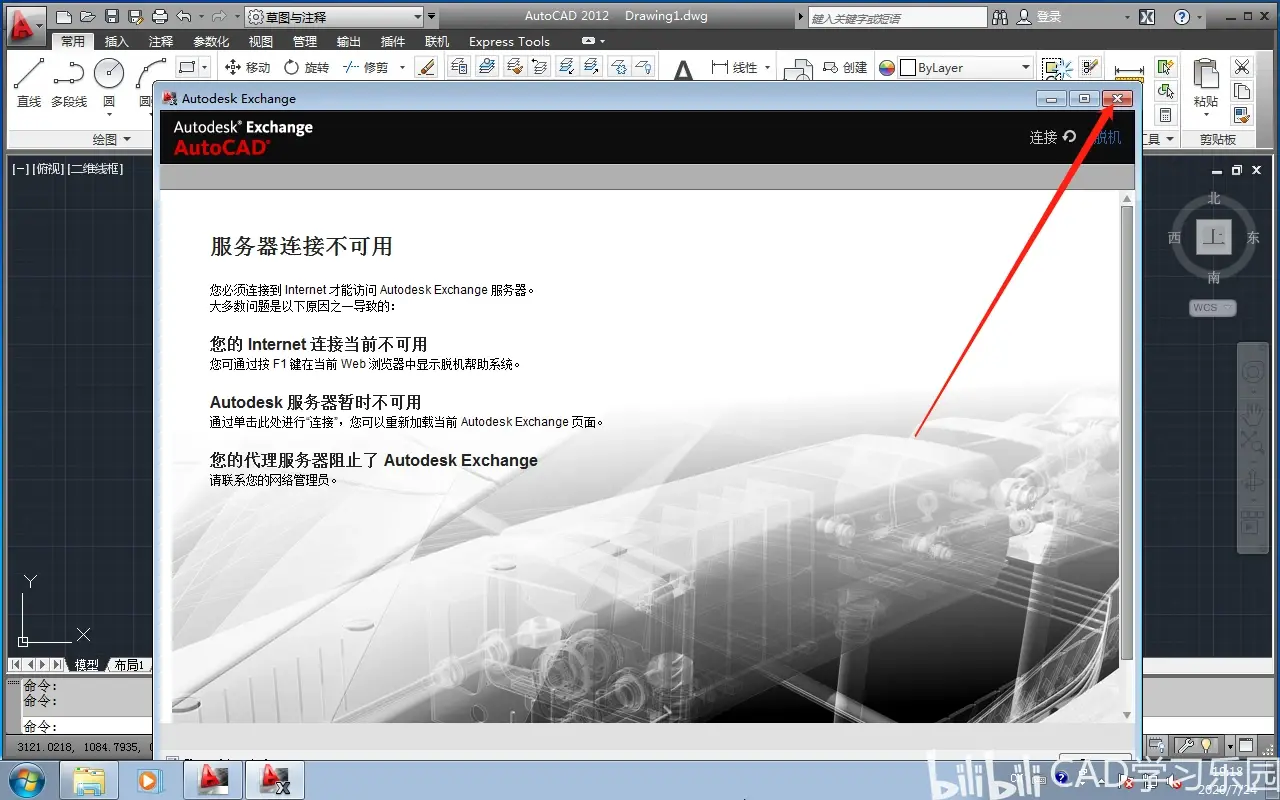Click the Redo arrow icon

219,17
